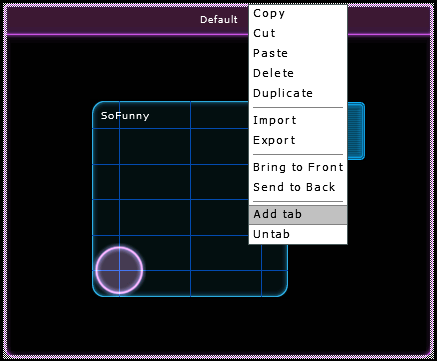This screenshot has width=437, height=361.
Task: Click the Default tab header
Action: pos(219,20)
